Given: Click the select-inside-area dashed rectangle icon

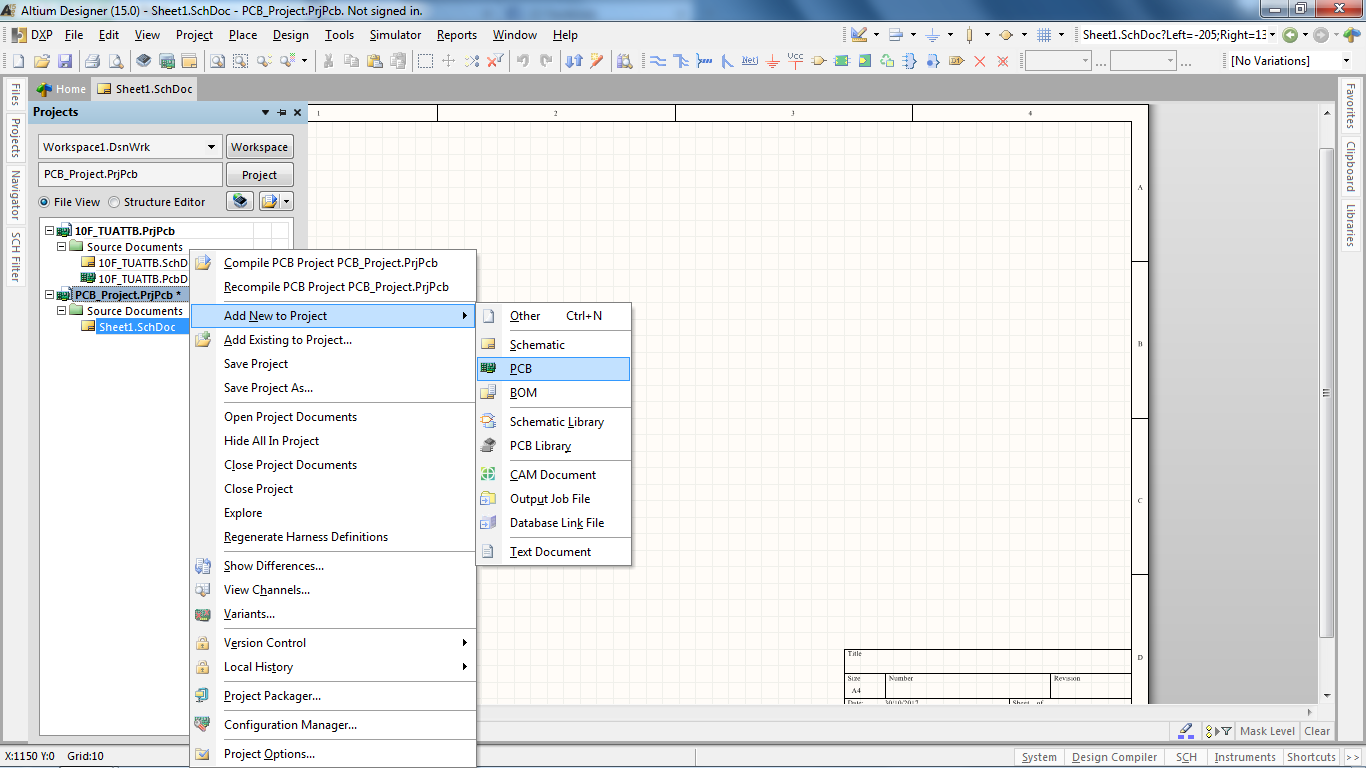Looking at the screenshot, I should 426,61.
